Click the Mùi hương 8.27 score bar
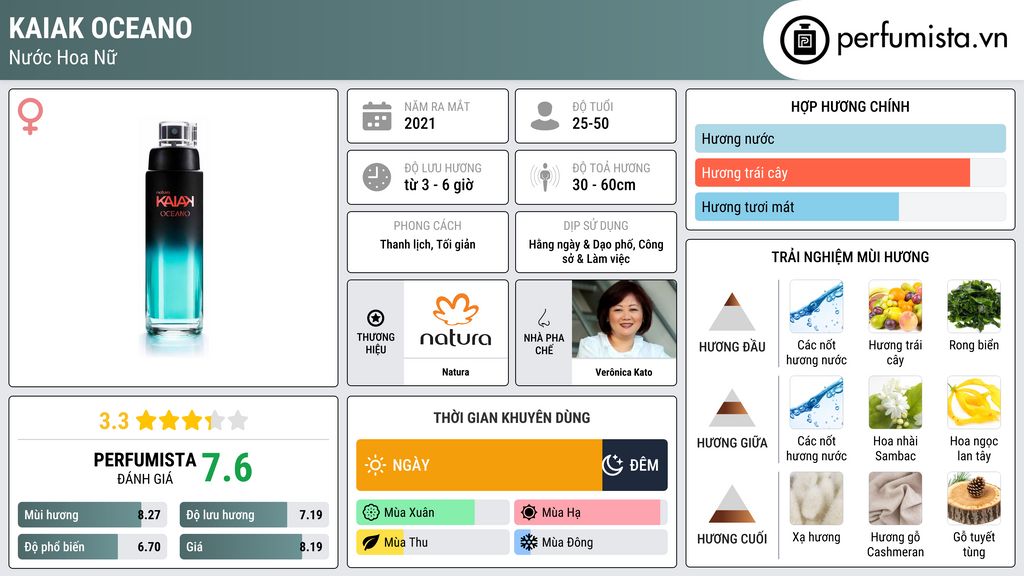 click(x=92, y=515)
